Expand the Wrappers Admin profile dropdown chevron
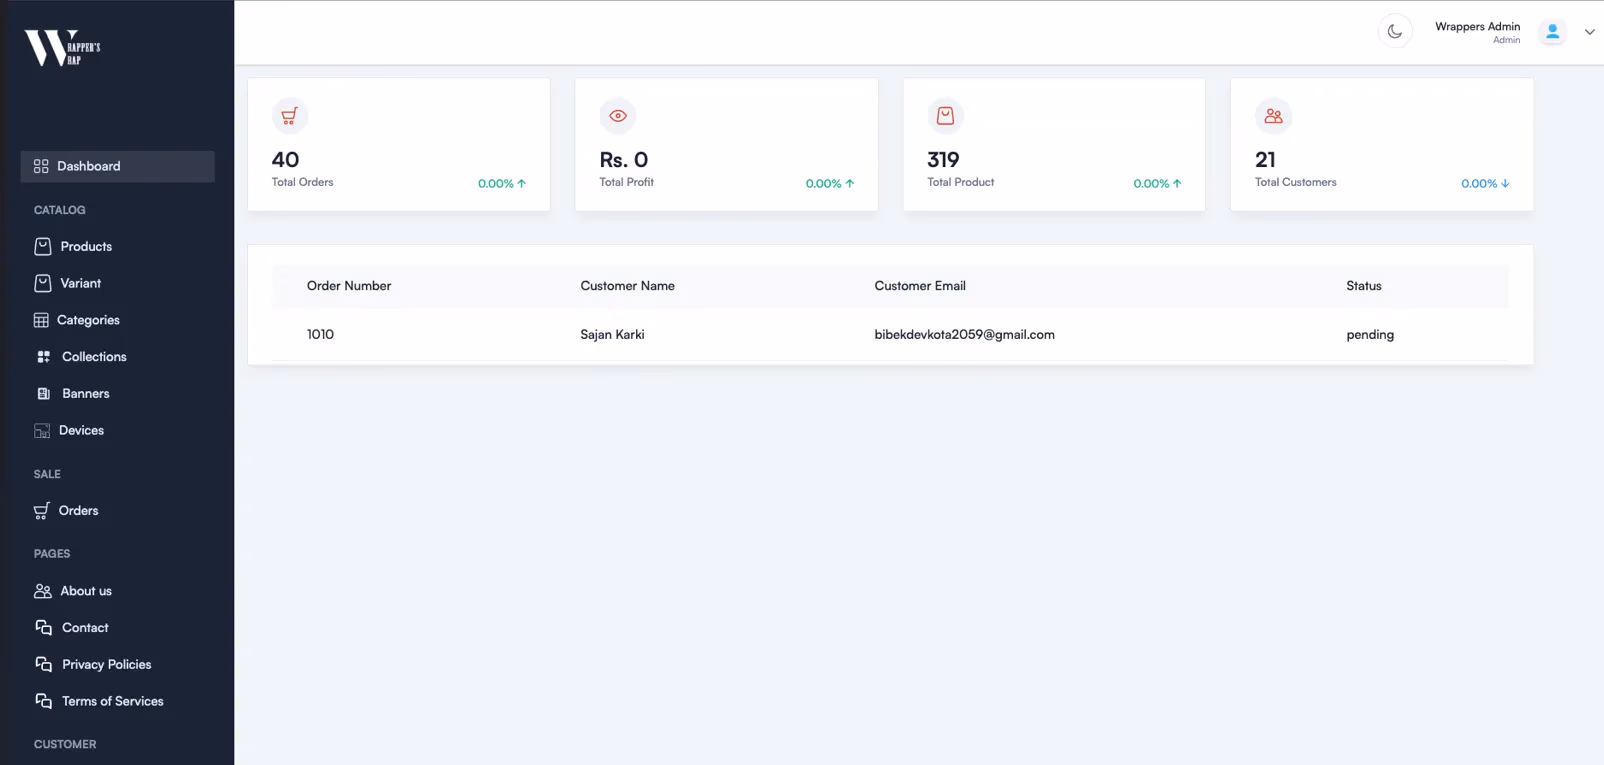This screenshot has width=1604, height=765. pyautogui.click(x=1589, y=32)
